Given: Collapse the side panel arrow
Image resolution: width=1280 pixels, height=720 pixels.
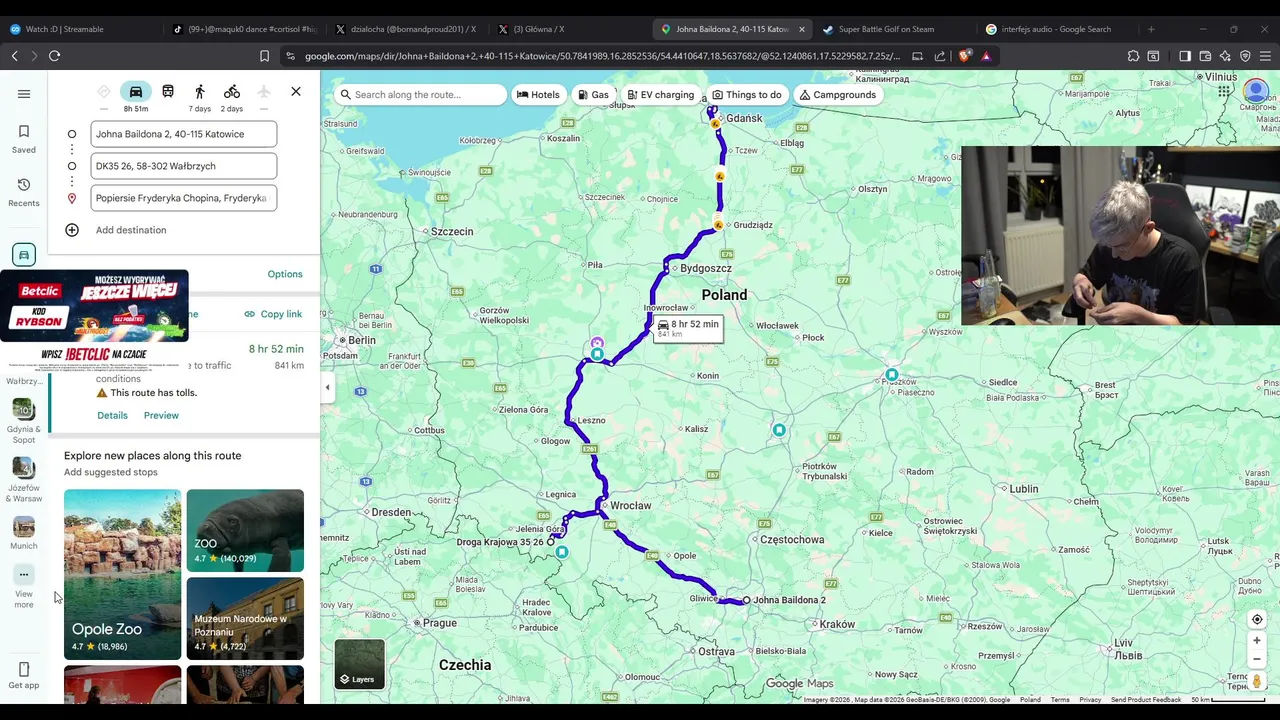Looking at the screenshot, I should [x=327, y=388].
